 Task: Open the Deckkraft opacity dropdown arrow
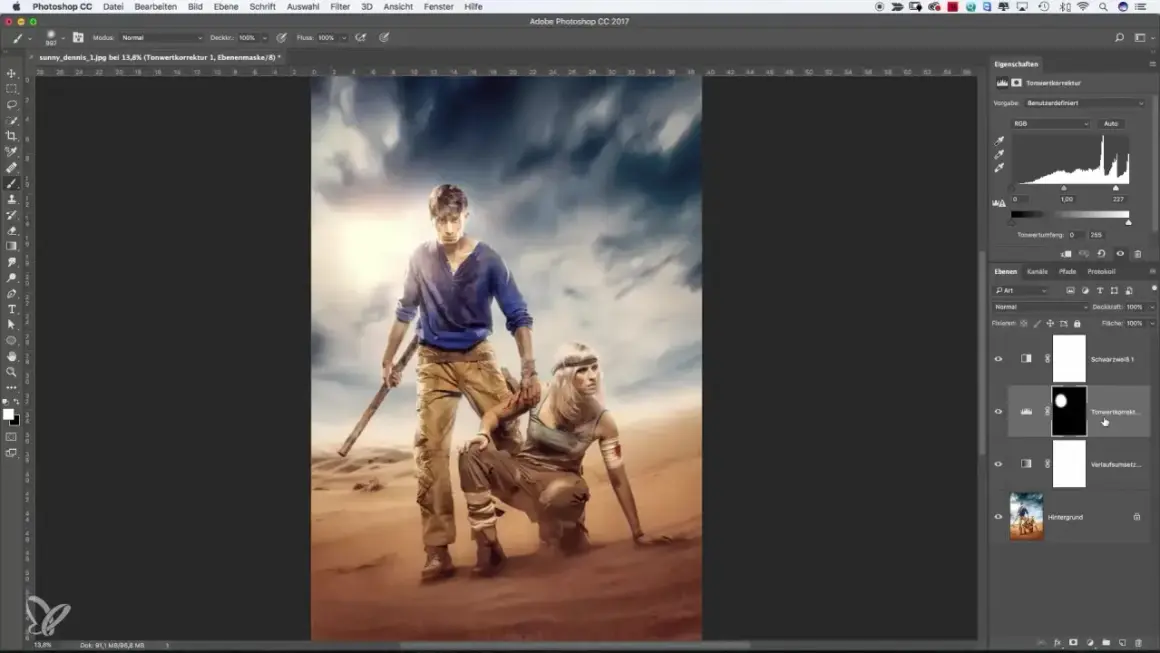click(1152, 307)
